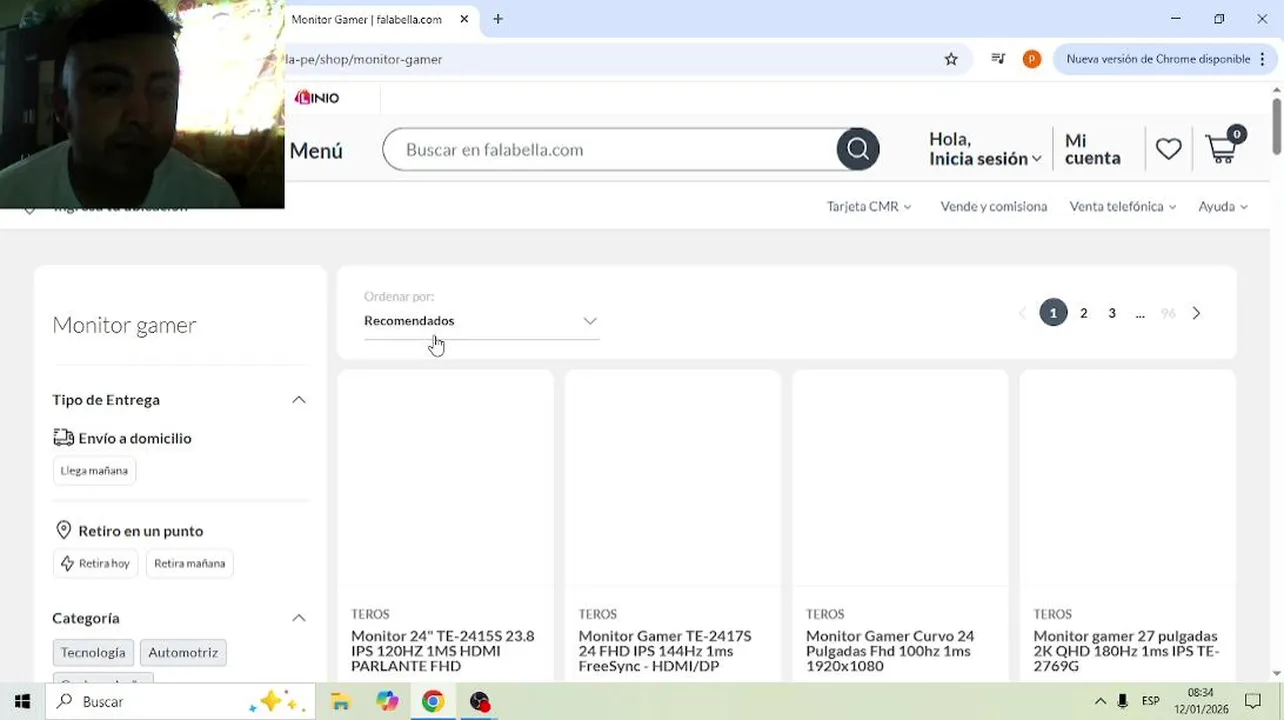The height and width of the screenshot is (720, 1284).
Task: Go to next results page arrow
Action: (x=1196, y=313)
